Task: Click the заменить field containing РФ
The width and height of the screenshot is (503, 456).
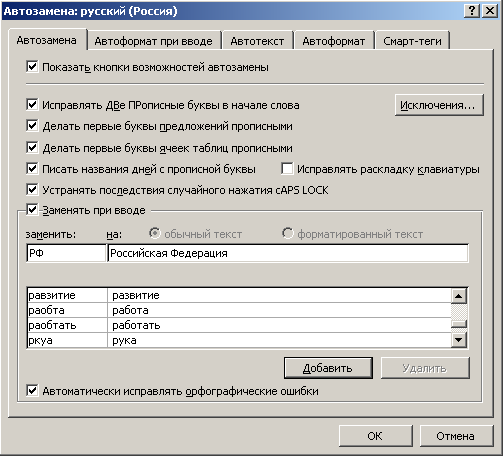Action: tap(66, 253)
